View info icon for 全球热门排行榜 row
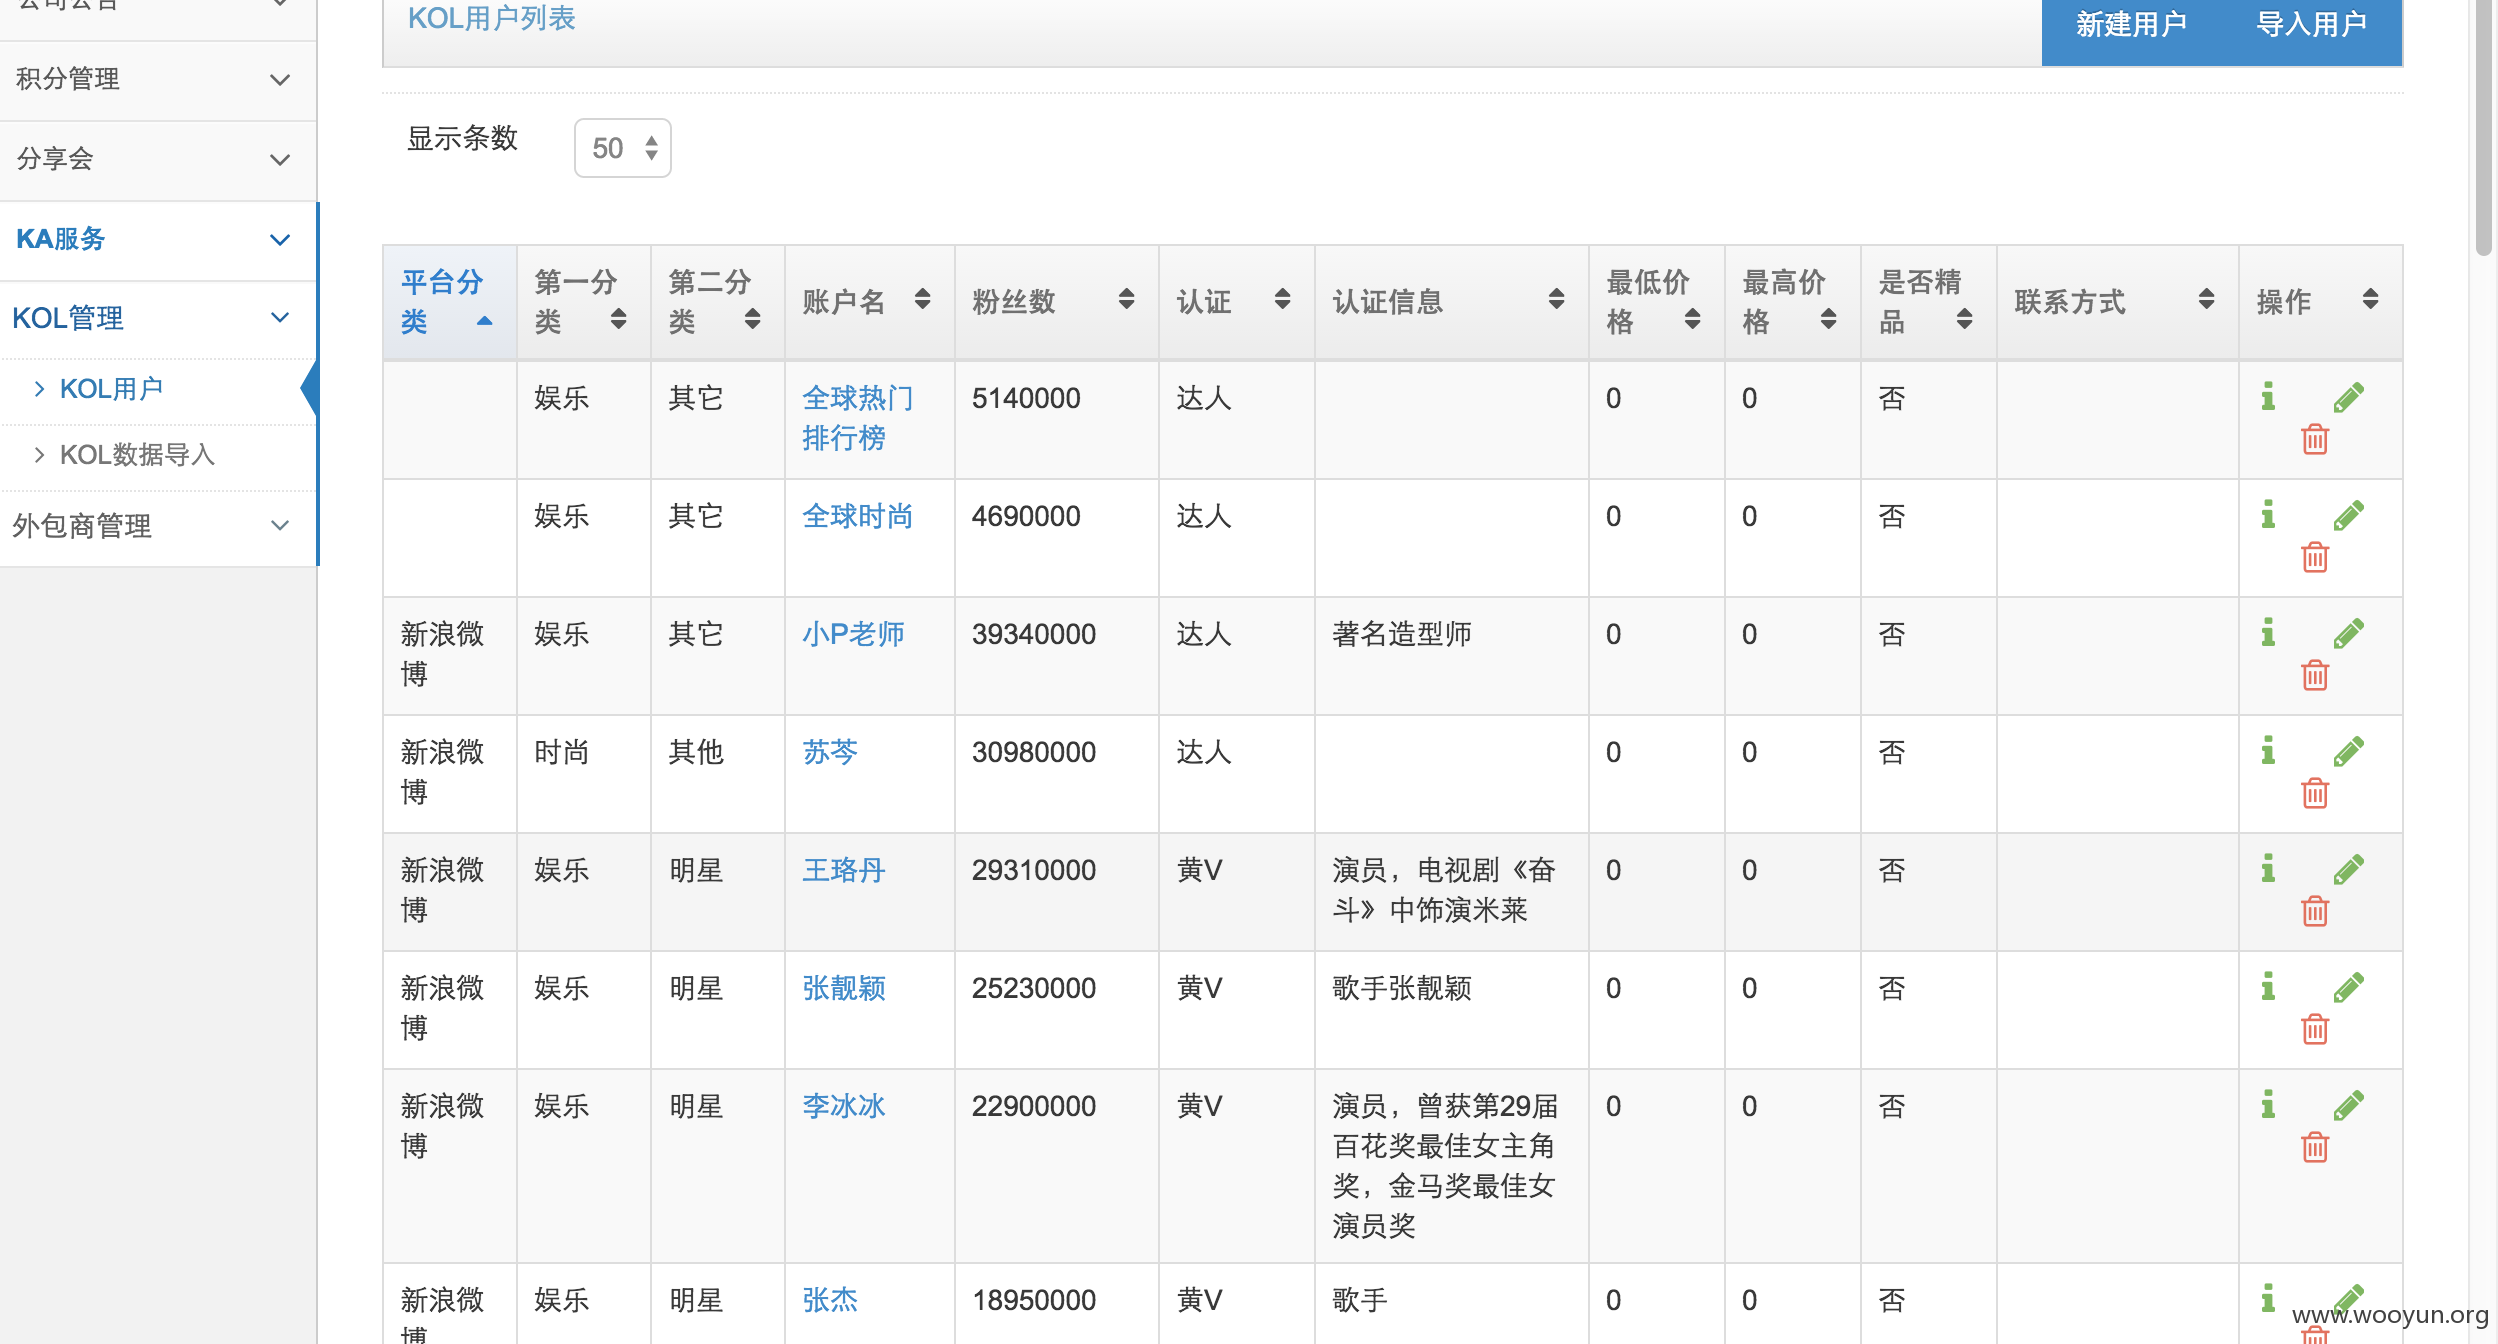Image resolution: width=2498 pixels, height=1344 pixels. 2268,397
